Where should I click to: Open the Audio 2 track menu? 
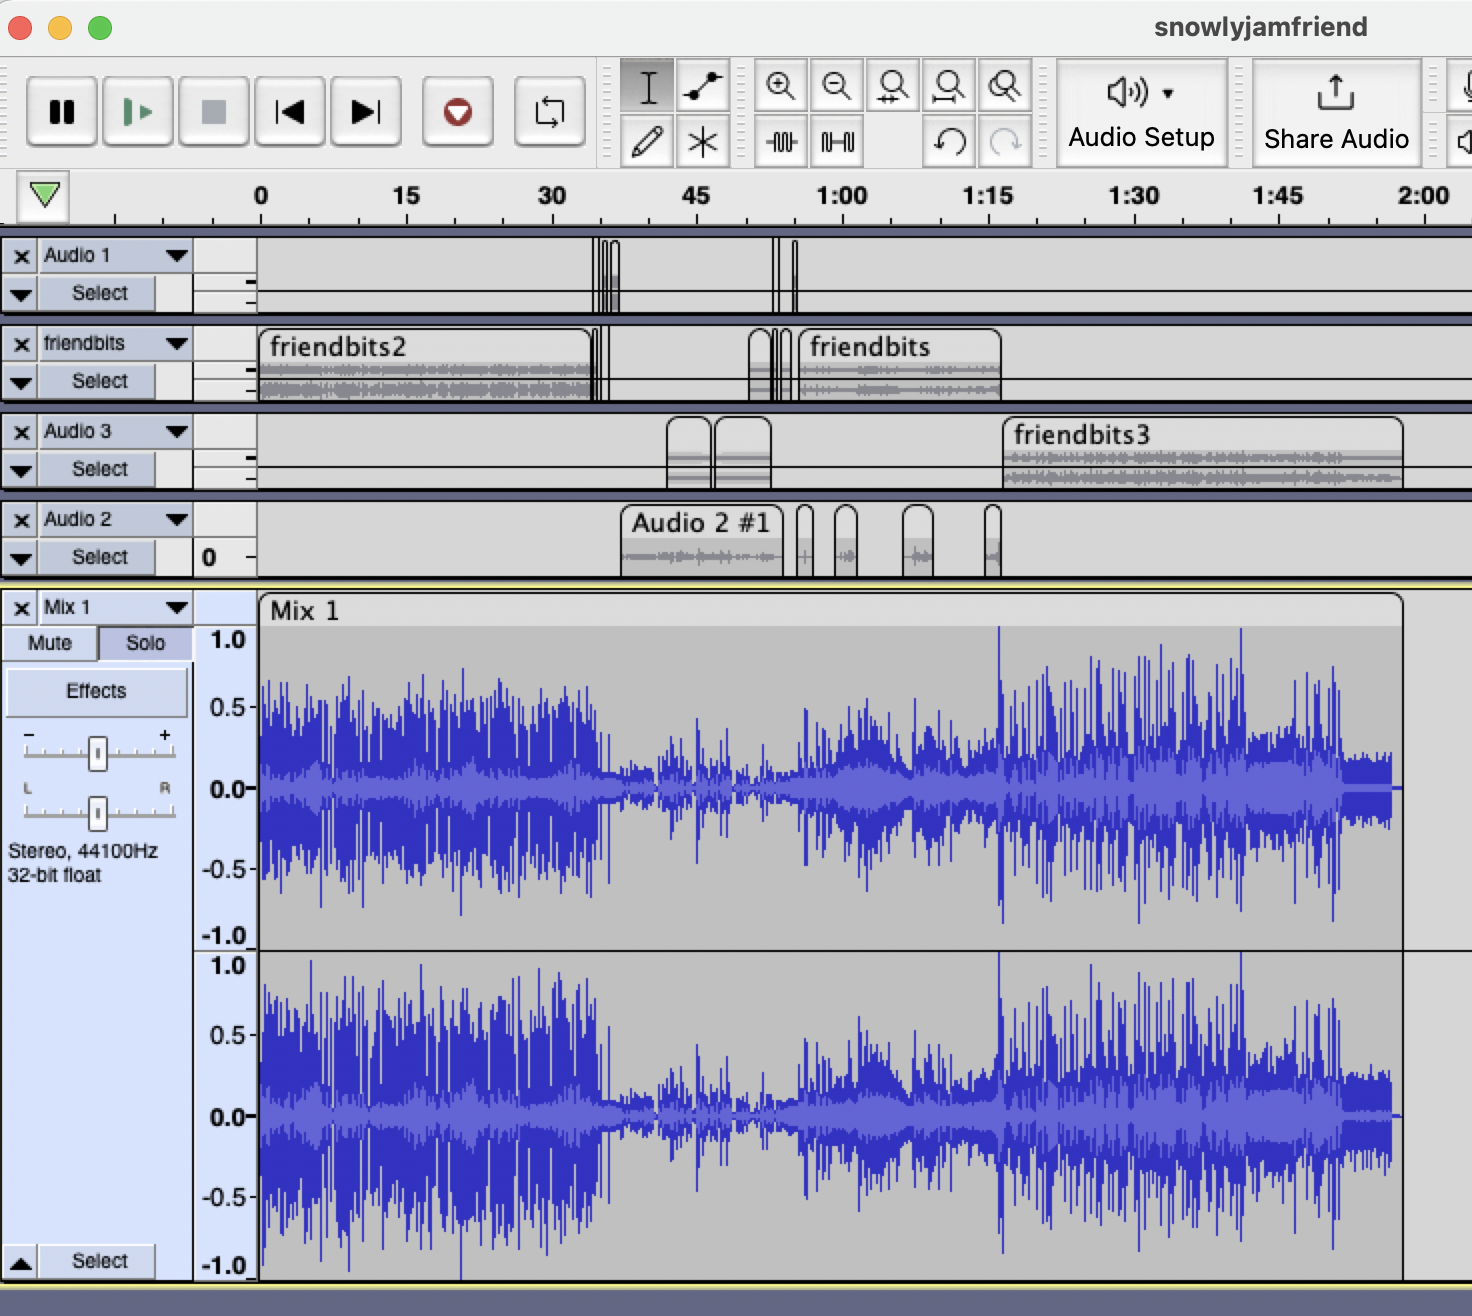pos(116,520)
